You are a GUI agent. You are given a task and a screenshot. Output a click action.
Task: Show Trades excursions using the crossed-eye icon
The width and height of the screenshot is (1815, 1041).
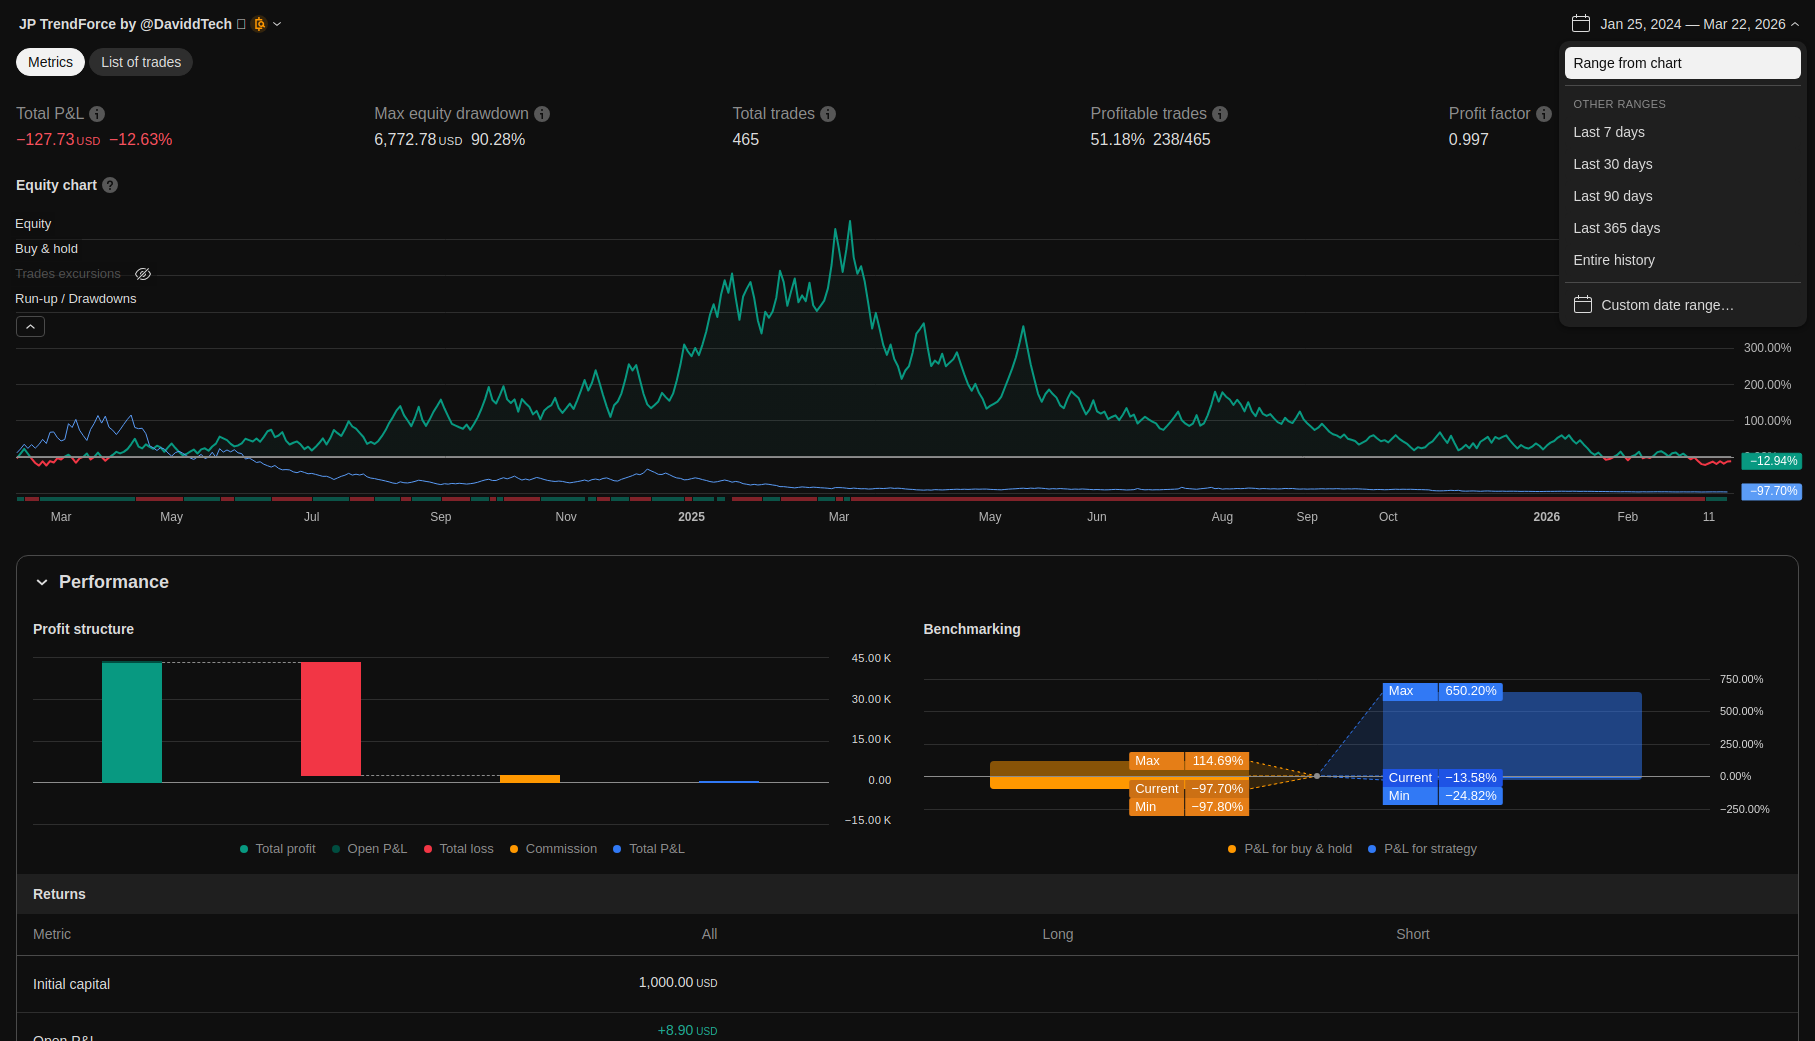pyautogui.click(x=143, y=274)
